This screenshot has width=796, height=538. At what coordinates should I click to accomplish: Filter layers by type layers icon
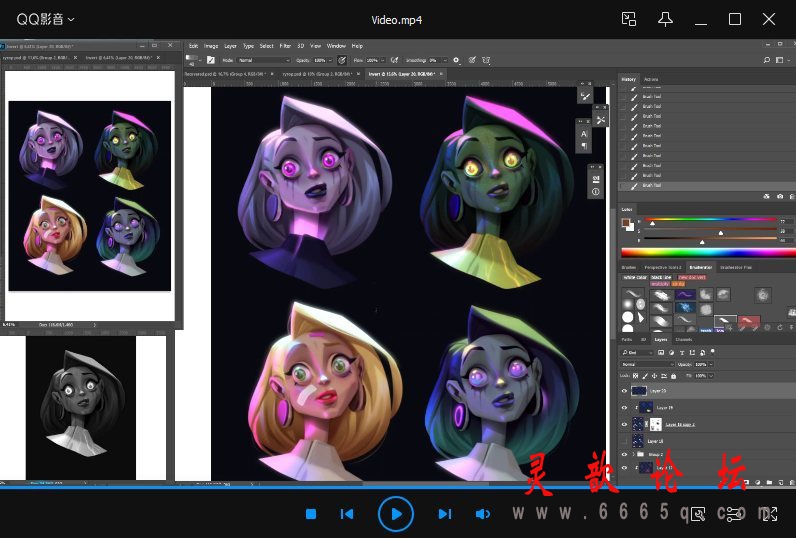(682, 352)
